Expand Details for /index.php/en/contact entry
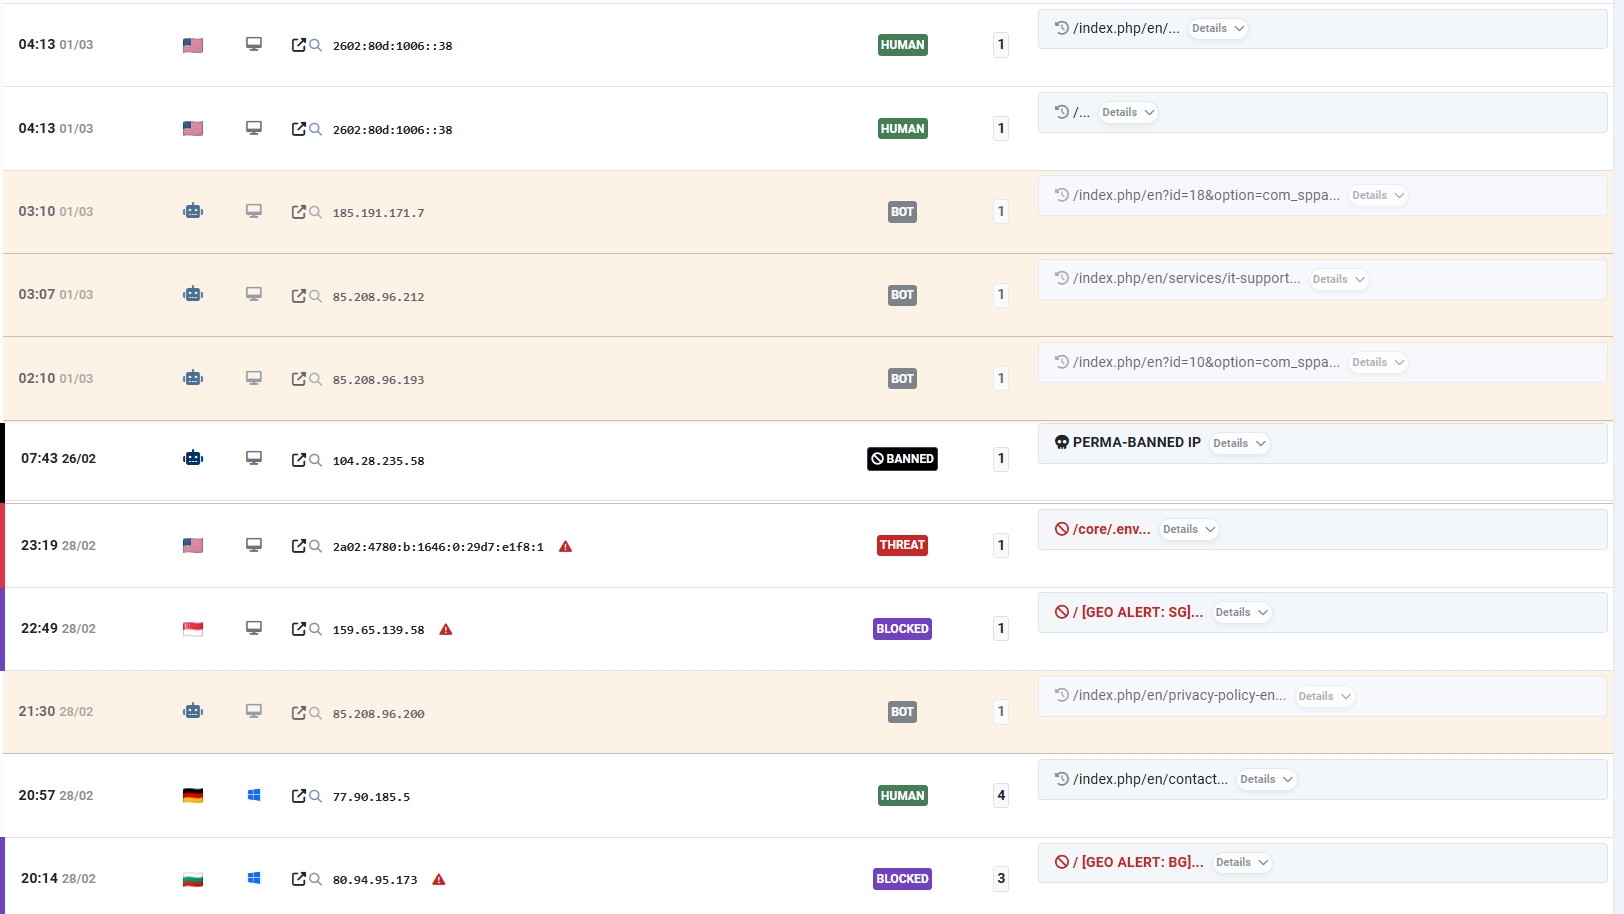This screenshot has width=1624, height=914. [x=1266, y=779]
